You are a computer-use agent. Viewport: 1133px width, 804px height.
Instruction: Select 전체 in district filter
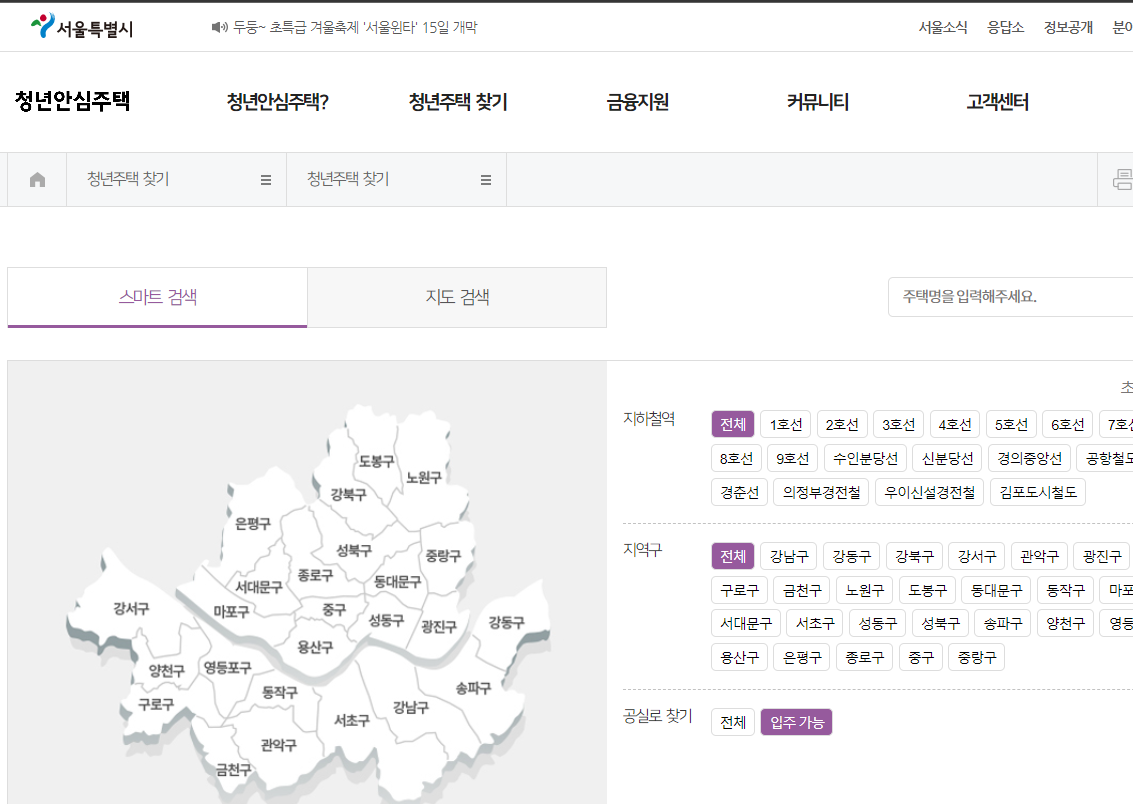[733, 556]
